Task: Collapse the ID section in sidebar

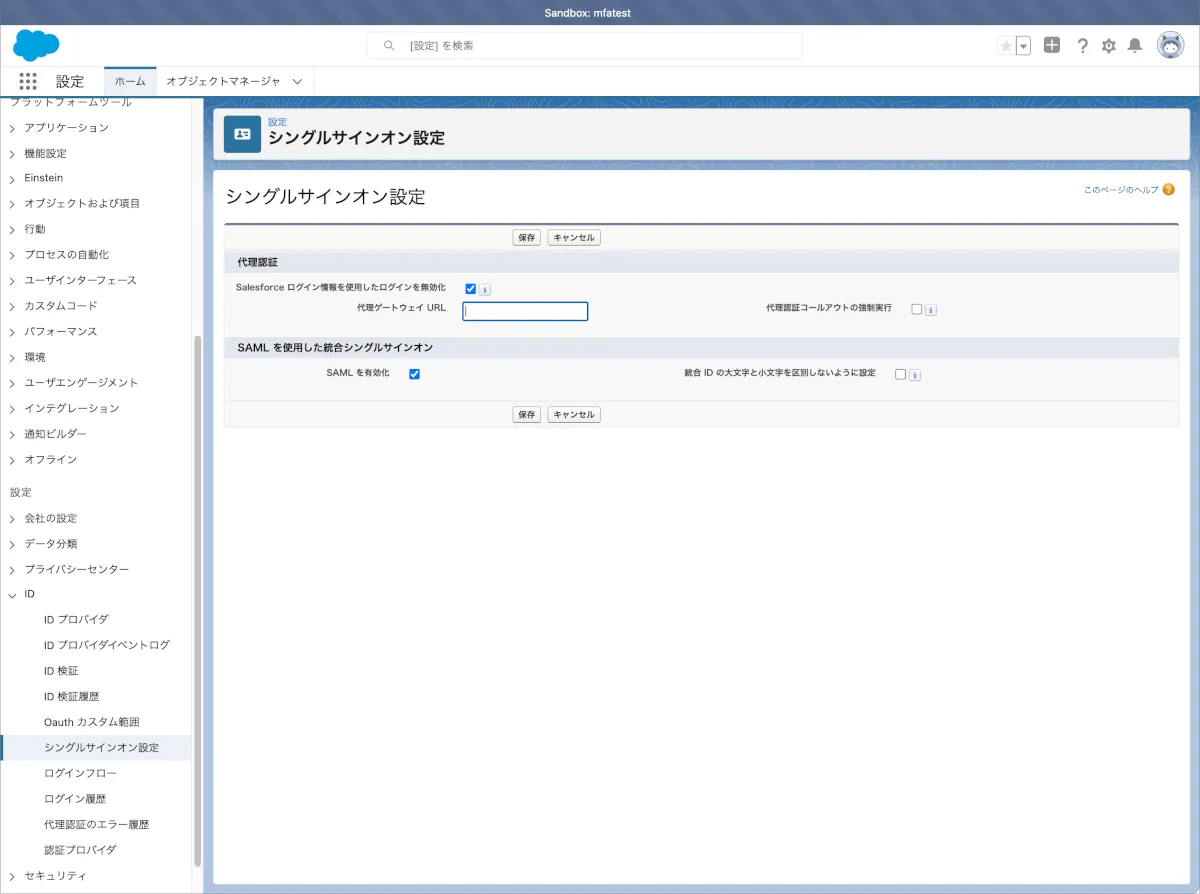Action: [x=12, y=595]
